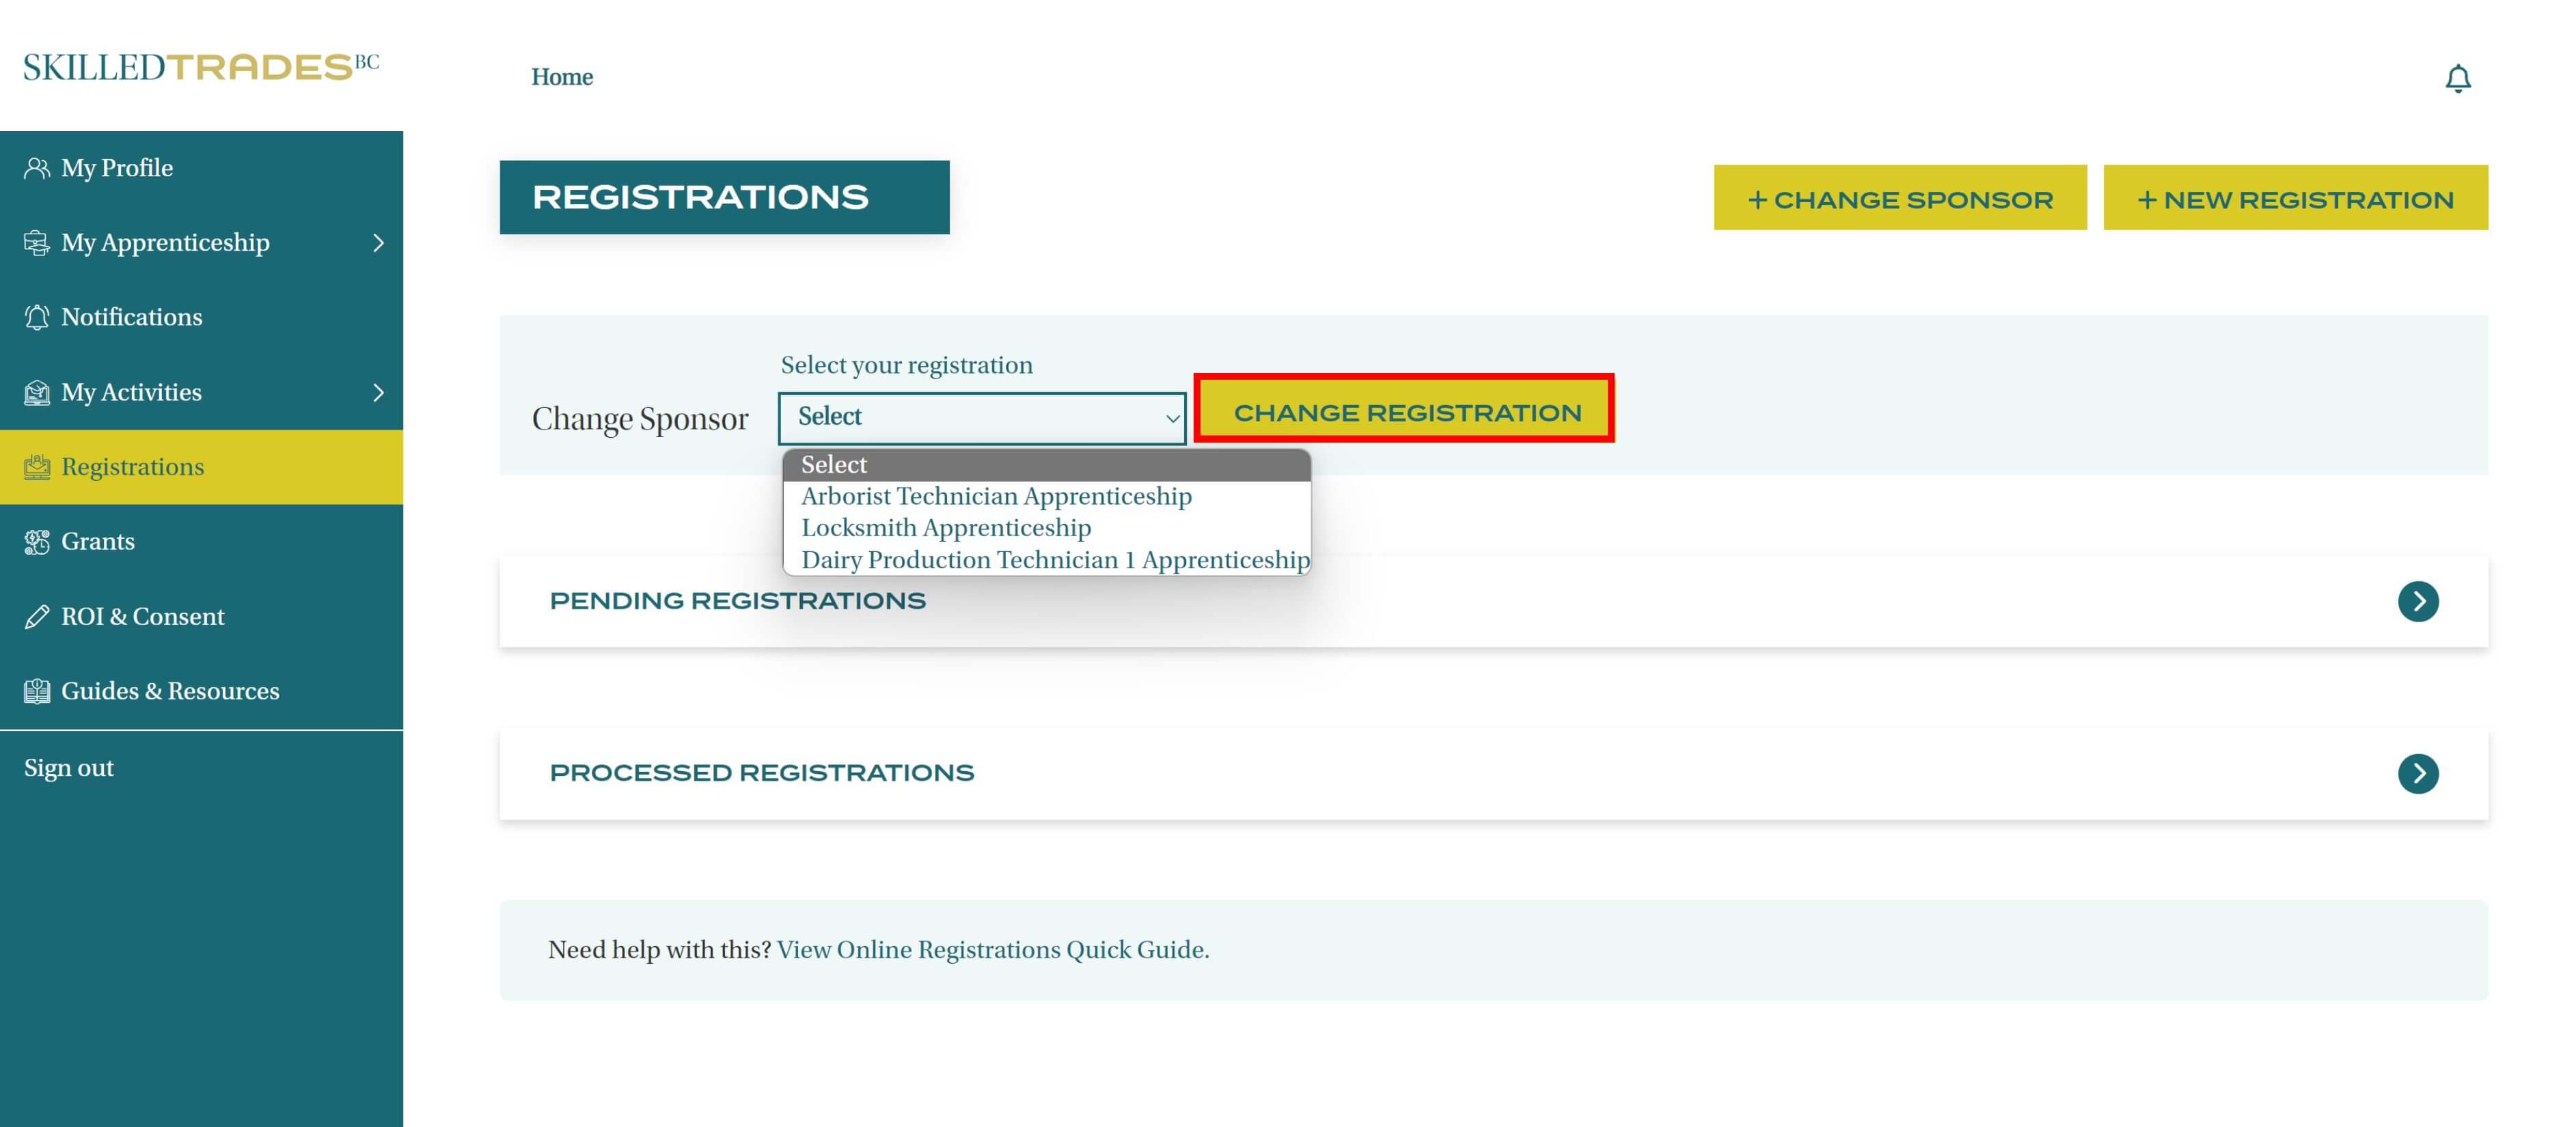The image size is (2576, 1127).
Task: Expand the Pending Registrations section arrow
Action: 2417,601
